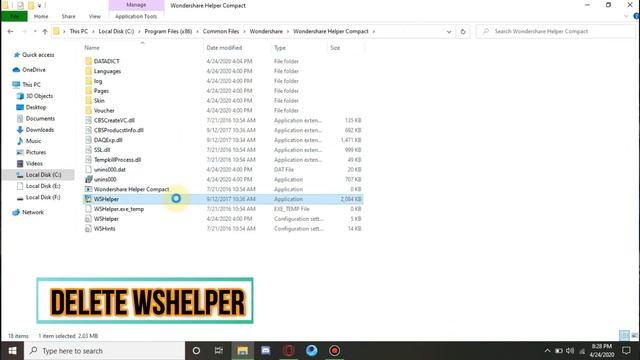640x360 pixels.
Task: Click the Manage contextual tab
Action: pyautogui.click(x=136, y=5)
